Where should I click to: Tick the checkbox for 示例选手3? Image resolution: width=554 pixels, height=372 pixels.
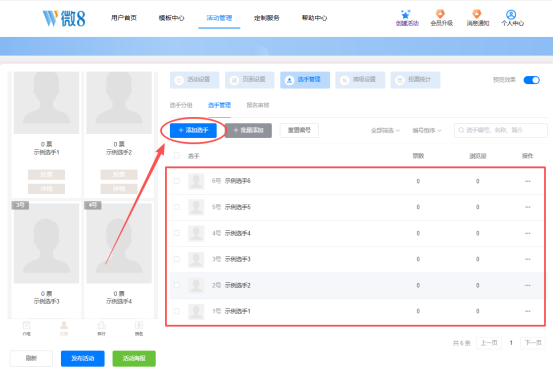click(x=177, y=259)
